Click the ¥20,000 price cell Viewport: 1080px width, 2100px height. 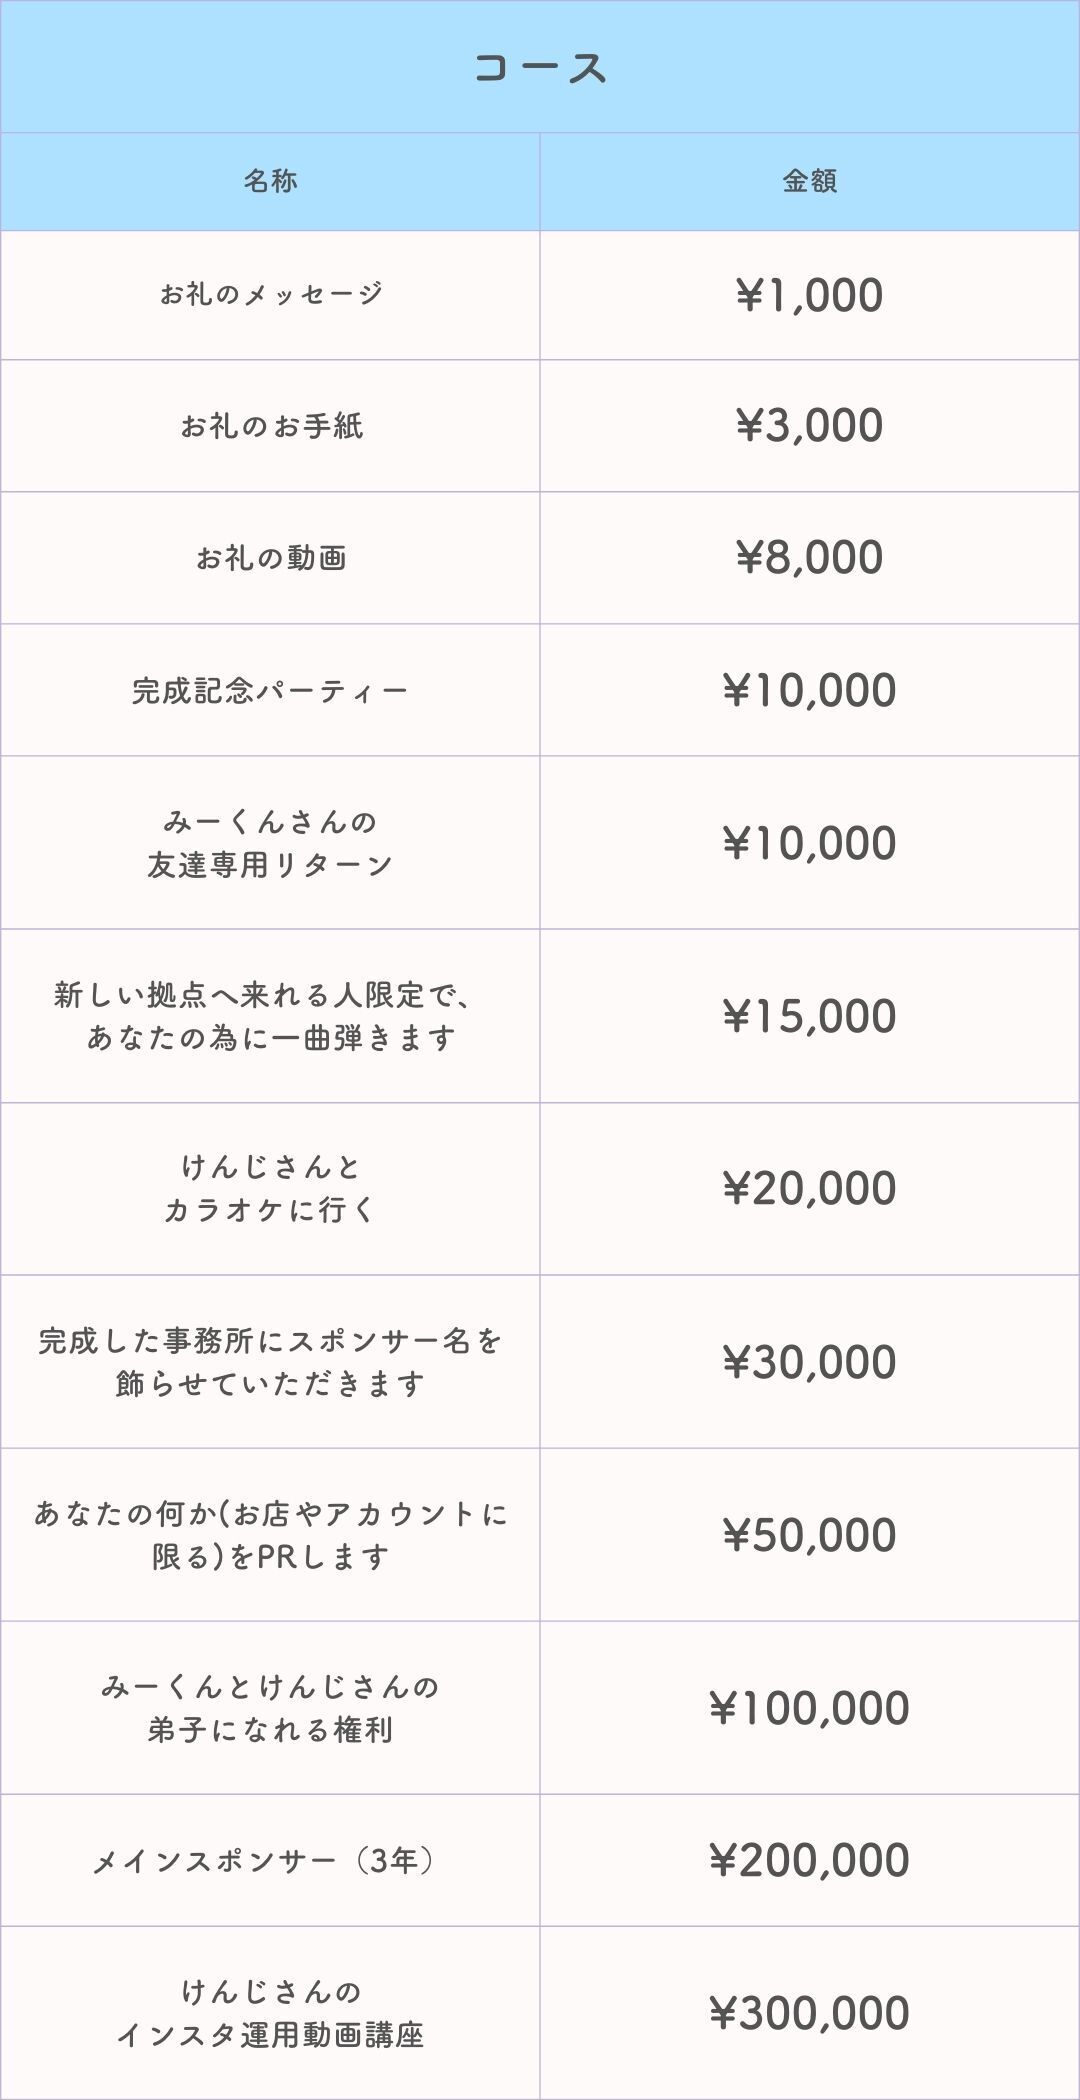[809, 1188]
